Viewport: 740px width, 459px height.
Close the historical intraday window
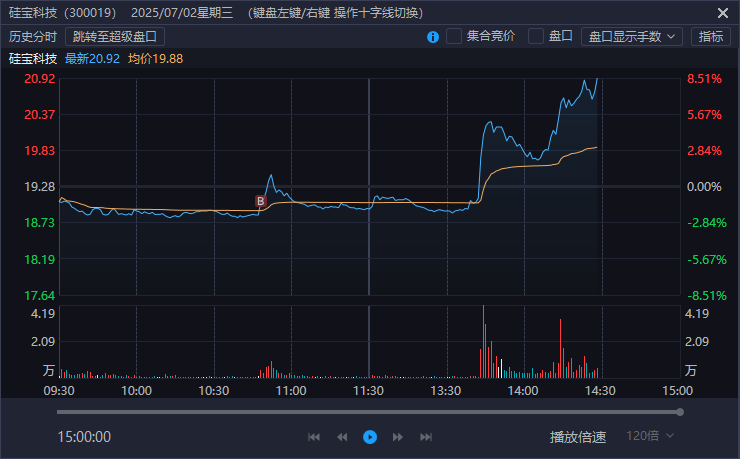click(723, 13)
